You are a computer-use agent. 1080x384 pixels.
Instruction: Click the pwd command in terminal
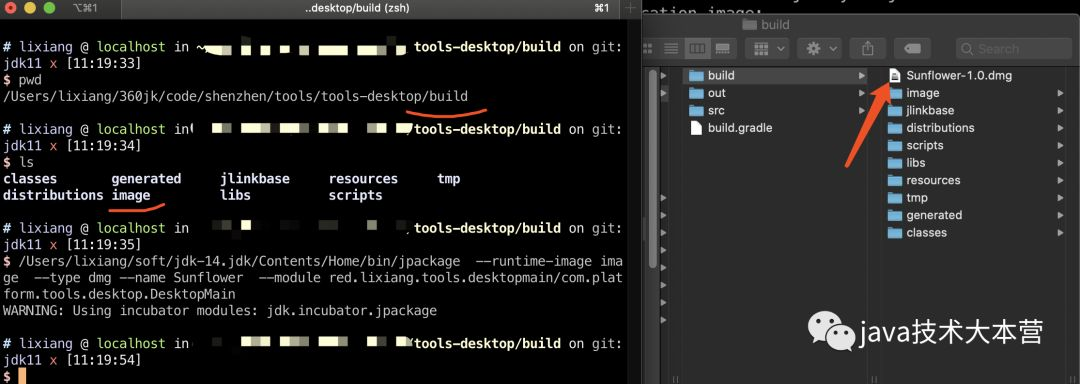pyautogui.click(x=30, y=80)
